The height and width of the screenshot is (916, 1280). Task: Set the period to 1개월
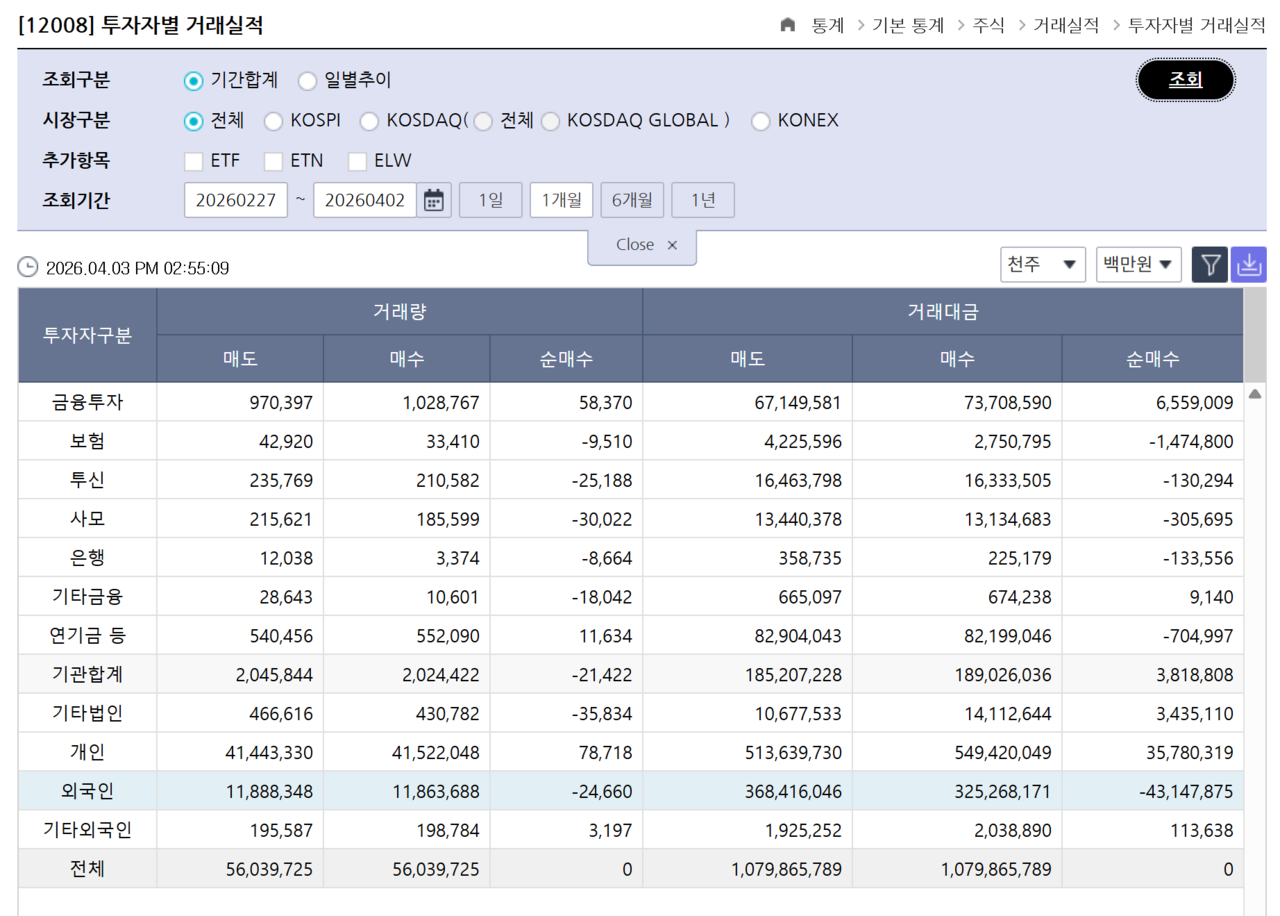click(561, 200)
